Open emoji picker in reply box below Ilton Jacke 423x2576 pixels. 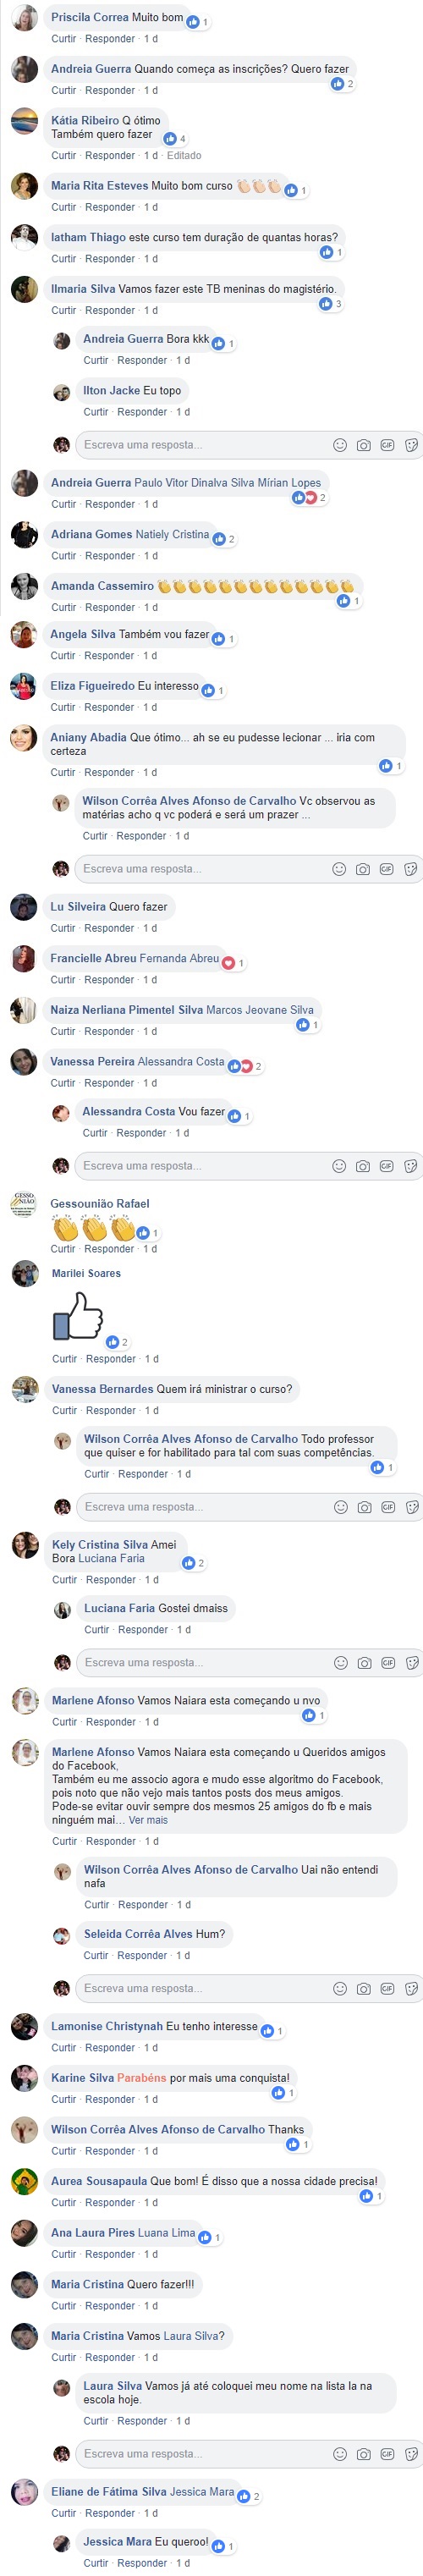point(339,445)
